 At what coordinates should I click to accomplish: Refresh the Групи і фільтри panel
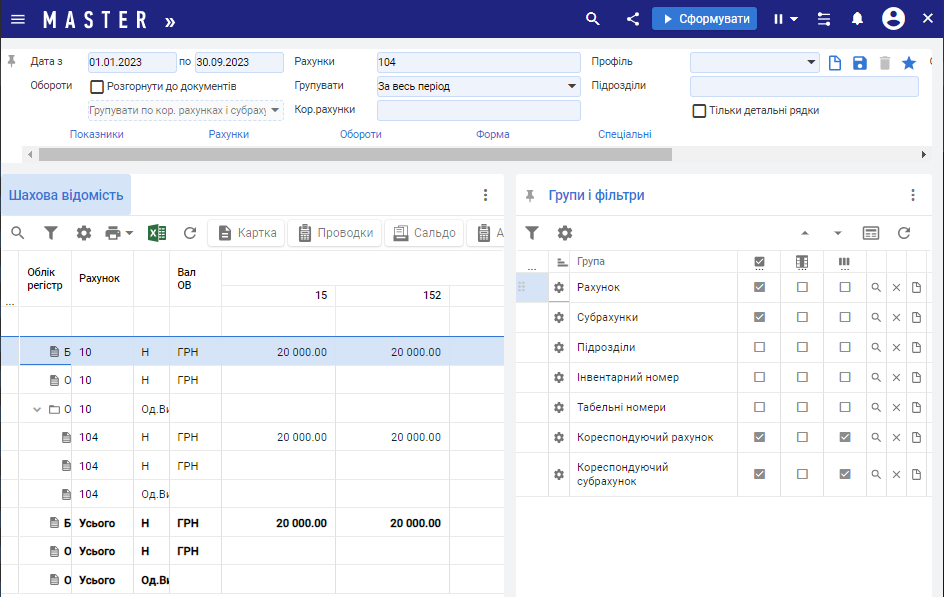point(904,233)
